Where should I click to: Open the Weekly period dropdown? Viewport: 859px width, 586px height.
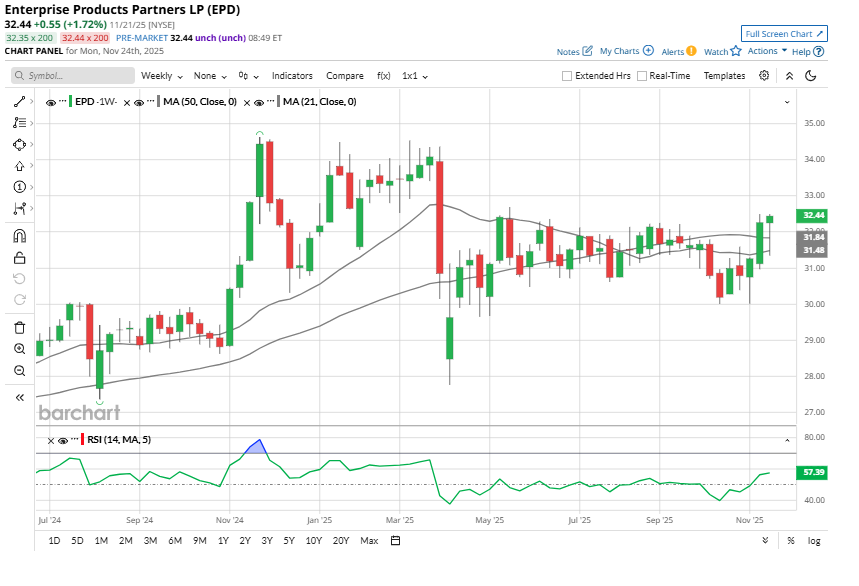162,76
